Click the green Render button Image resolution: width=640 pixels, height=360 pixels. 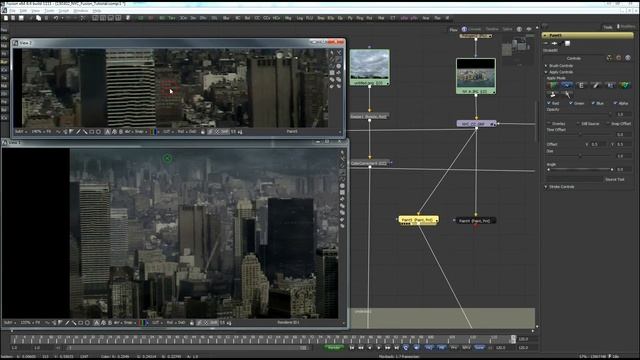334,348
